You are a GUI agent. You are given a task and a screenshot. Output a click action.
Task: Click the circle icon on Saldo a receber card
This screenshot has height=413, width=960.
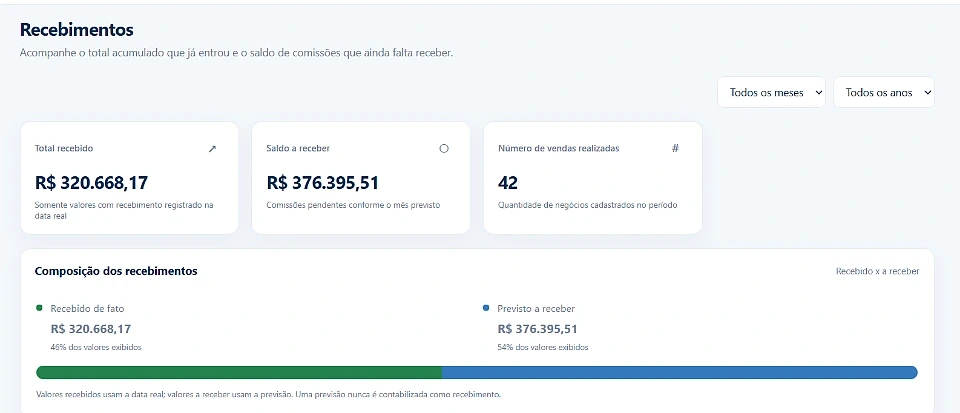pos(444,149)
